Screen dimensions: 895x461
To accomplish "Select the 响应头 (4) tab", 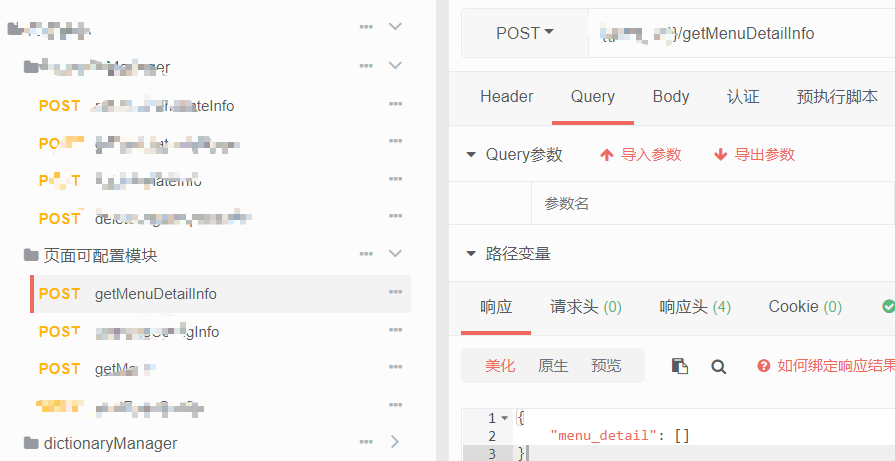I will [695, 307].
